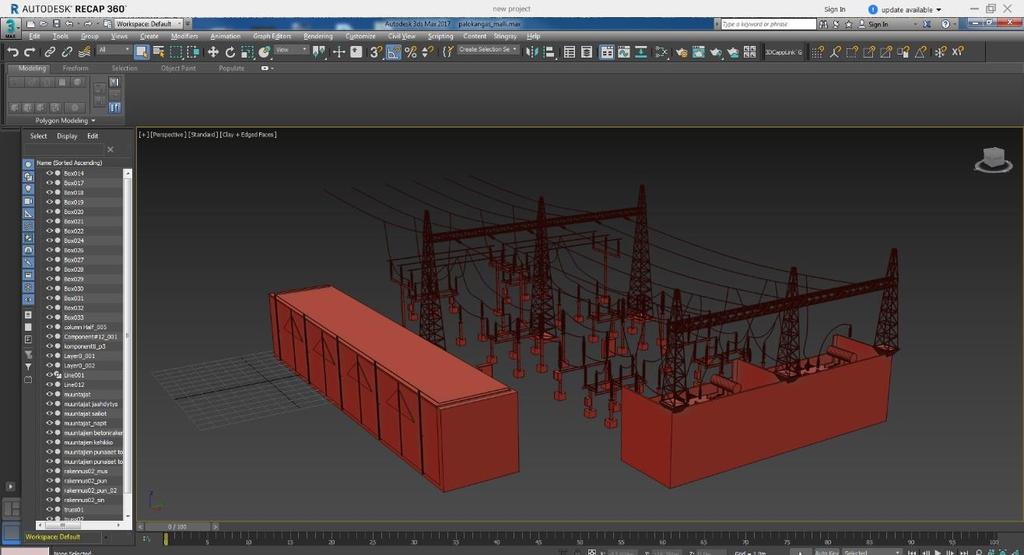Activate Unlink Selection tool
Image resolution: width=1024 pixels, height=555 pixels.
pyautogui.click(x=67, y=52)
